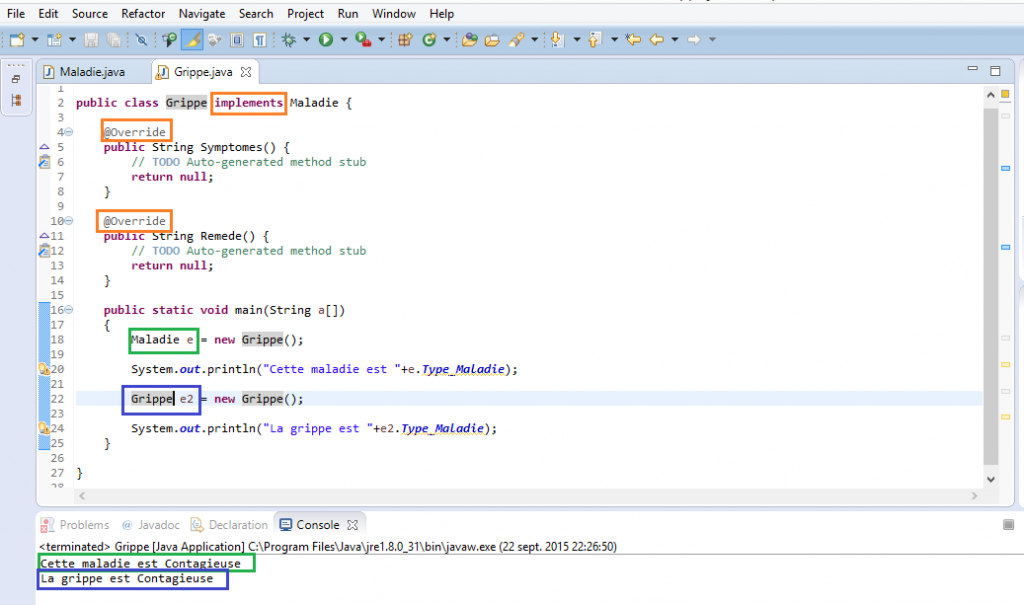Click the editor's horizontal scrollbar
Viewport: 1024px width, 605px height.
click(x=500, y=496)
